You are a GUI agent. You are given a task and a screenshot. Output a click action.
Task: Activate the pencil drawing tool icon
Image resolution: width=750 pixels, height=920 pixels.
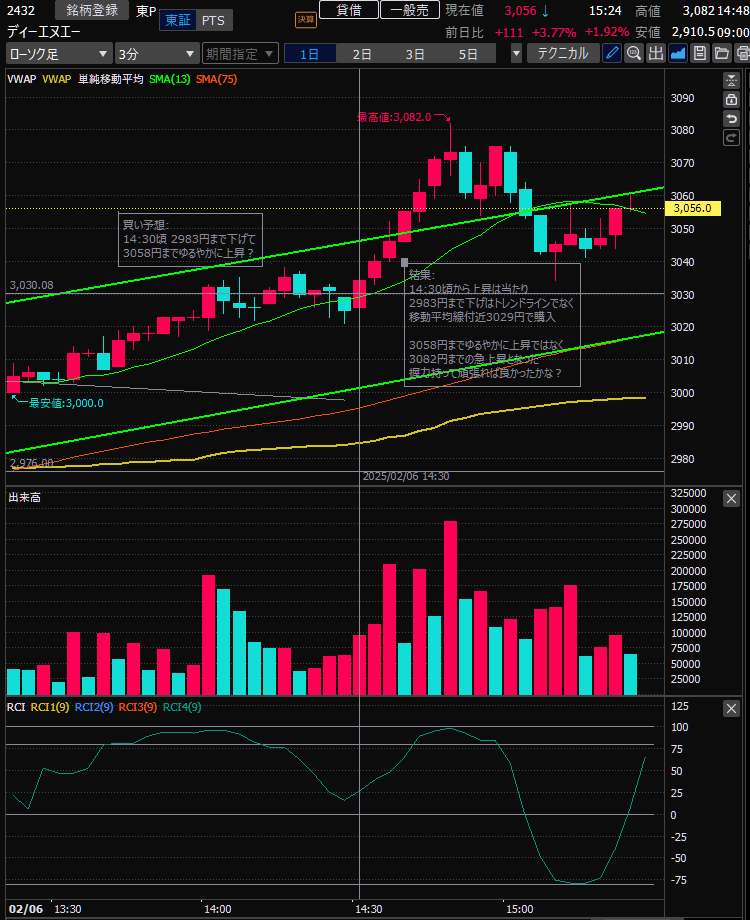click(x=612, y=53)
